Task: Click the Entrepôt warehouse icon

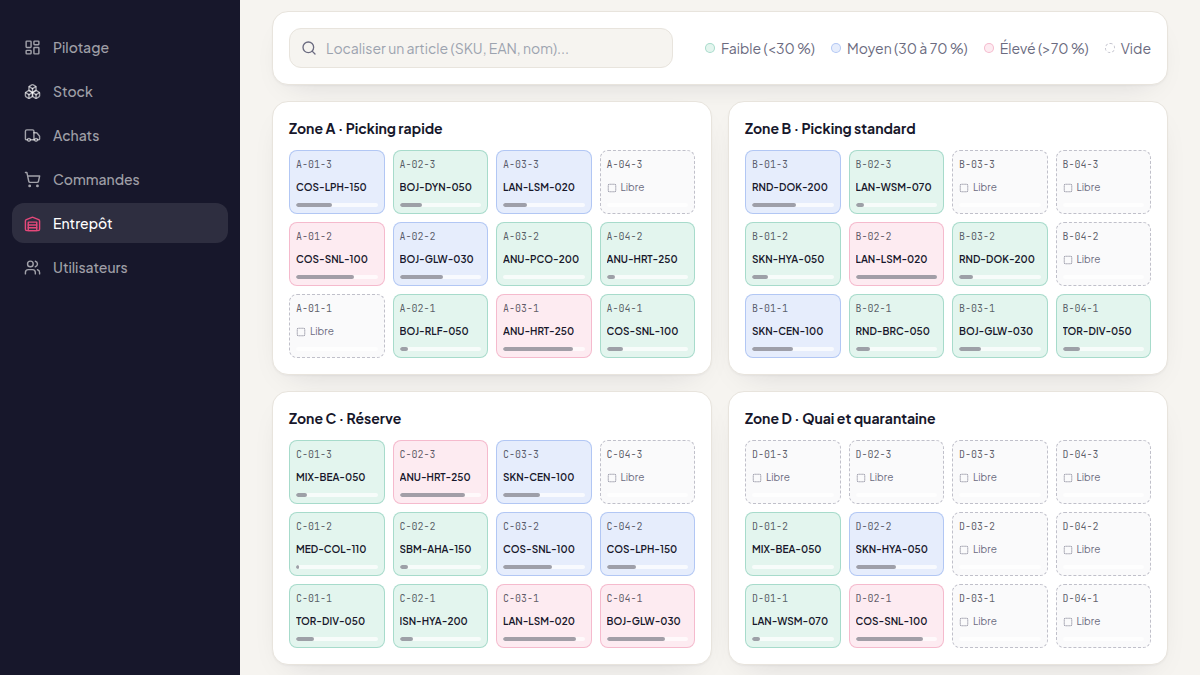Action: coord(33,224)
